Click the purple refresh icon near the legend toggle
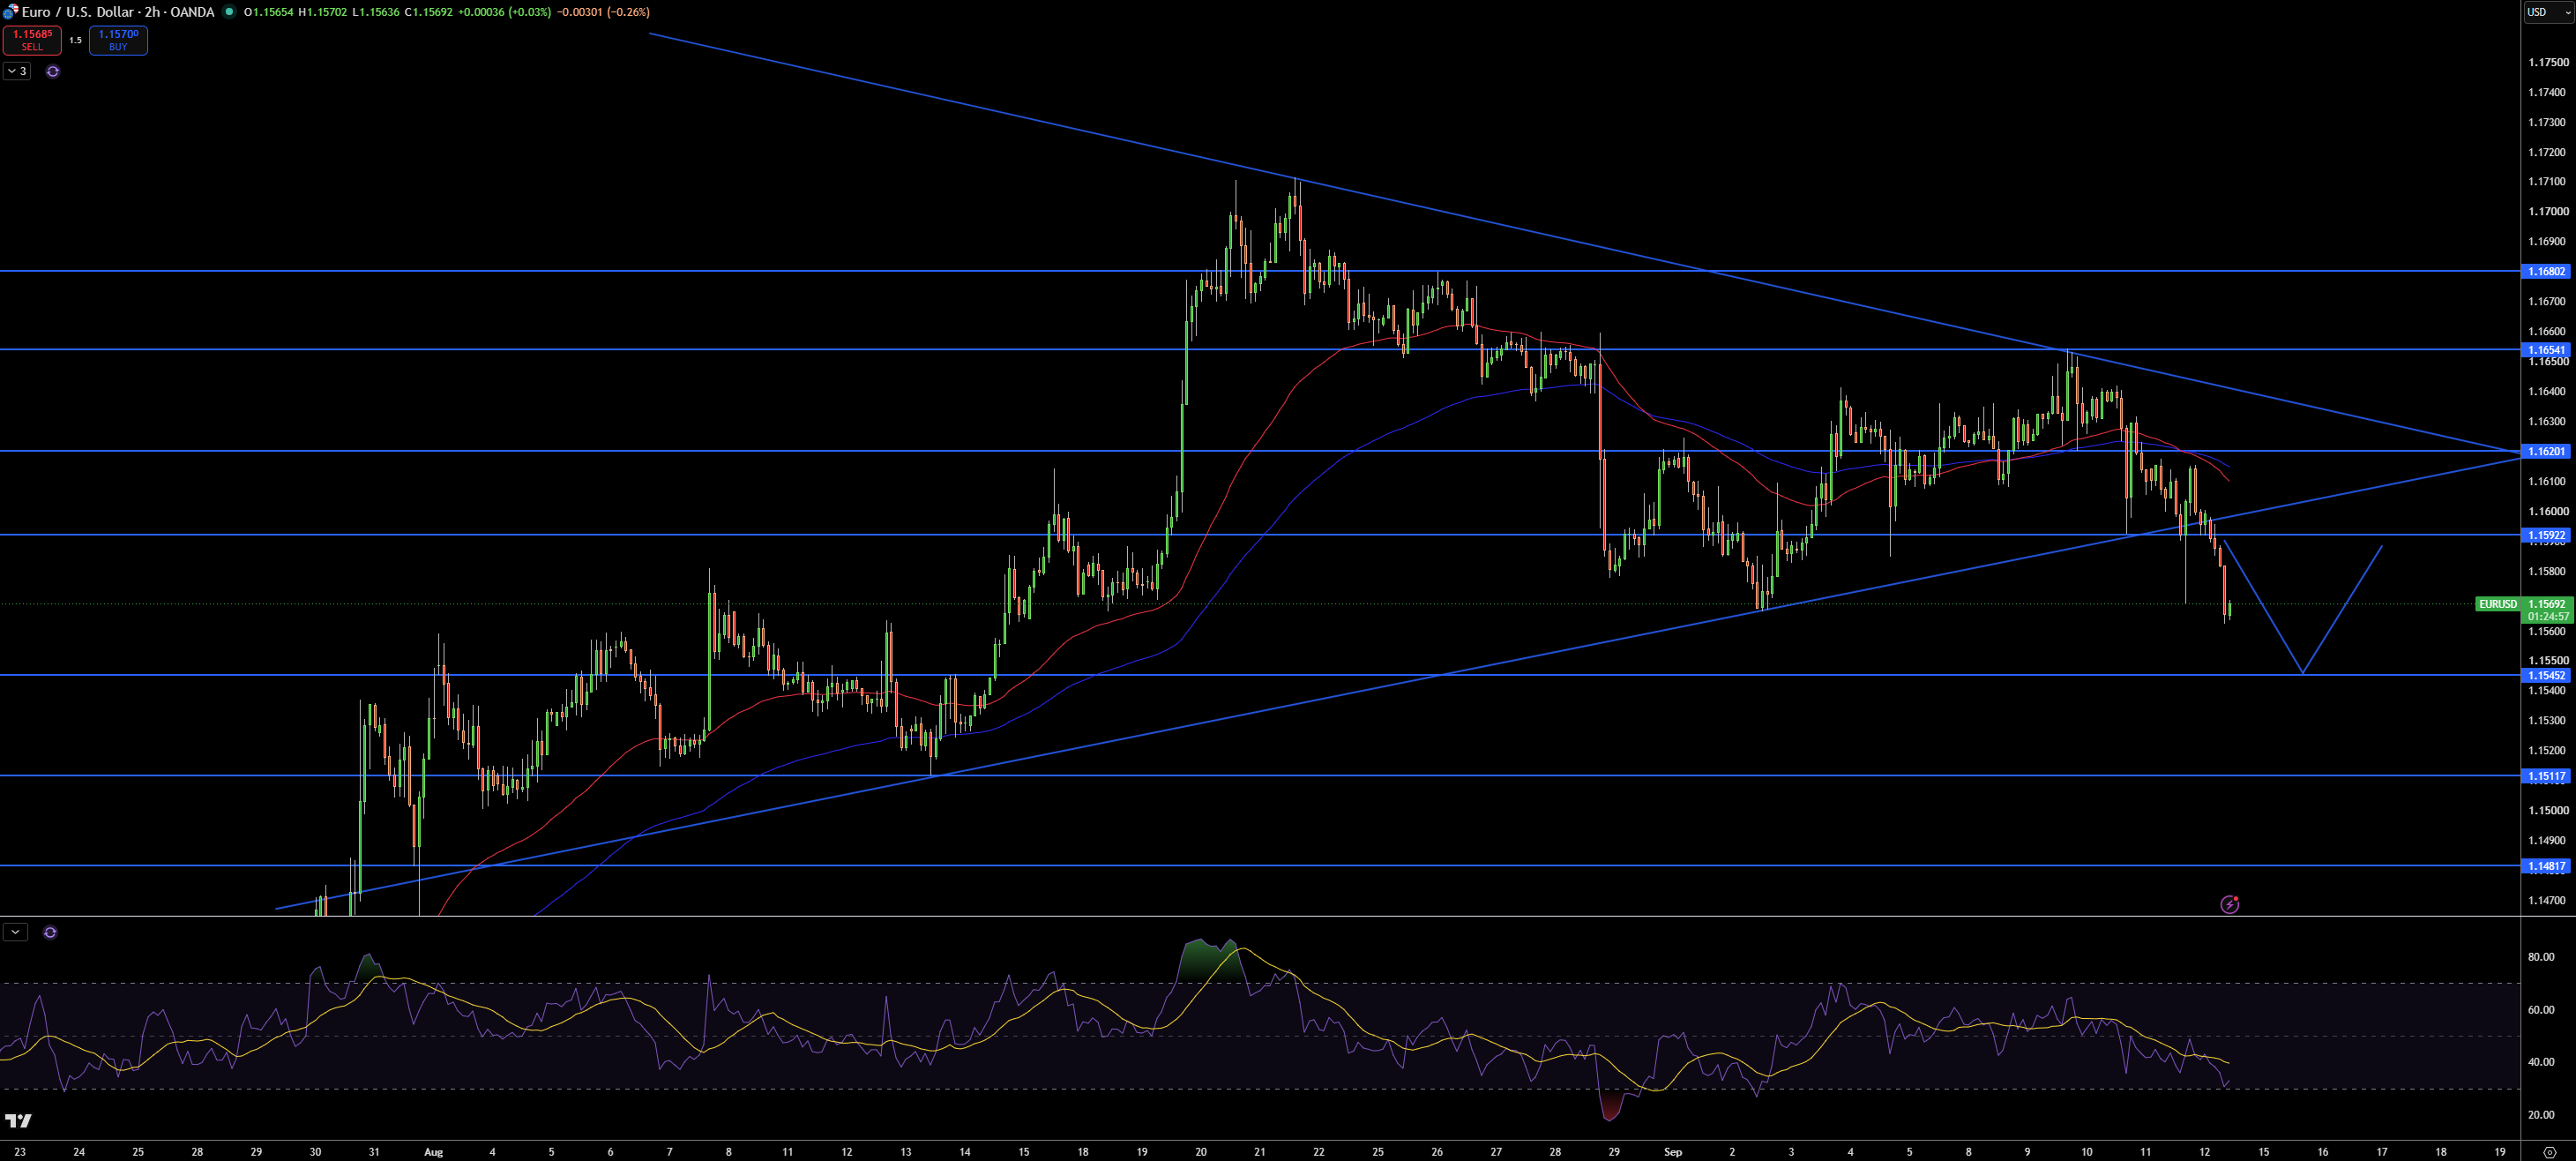 pos(53,71)
